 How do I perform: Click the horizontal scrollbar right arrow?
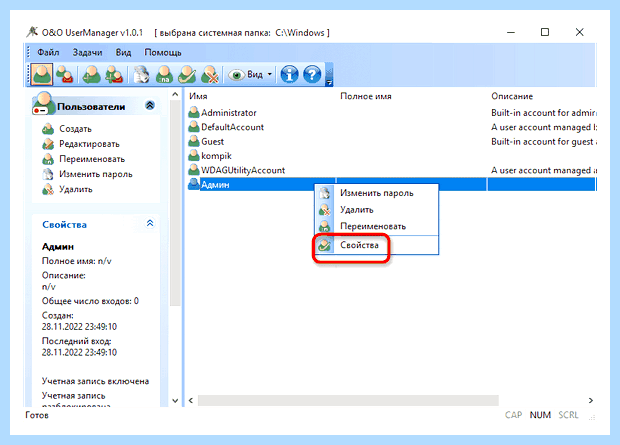point(590,400)
